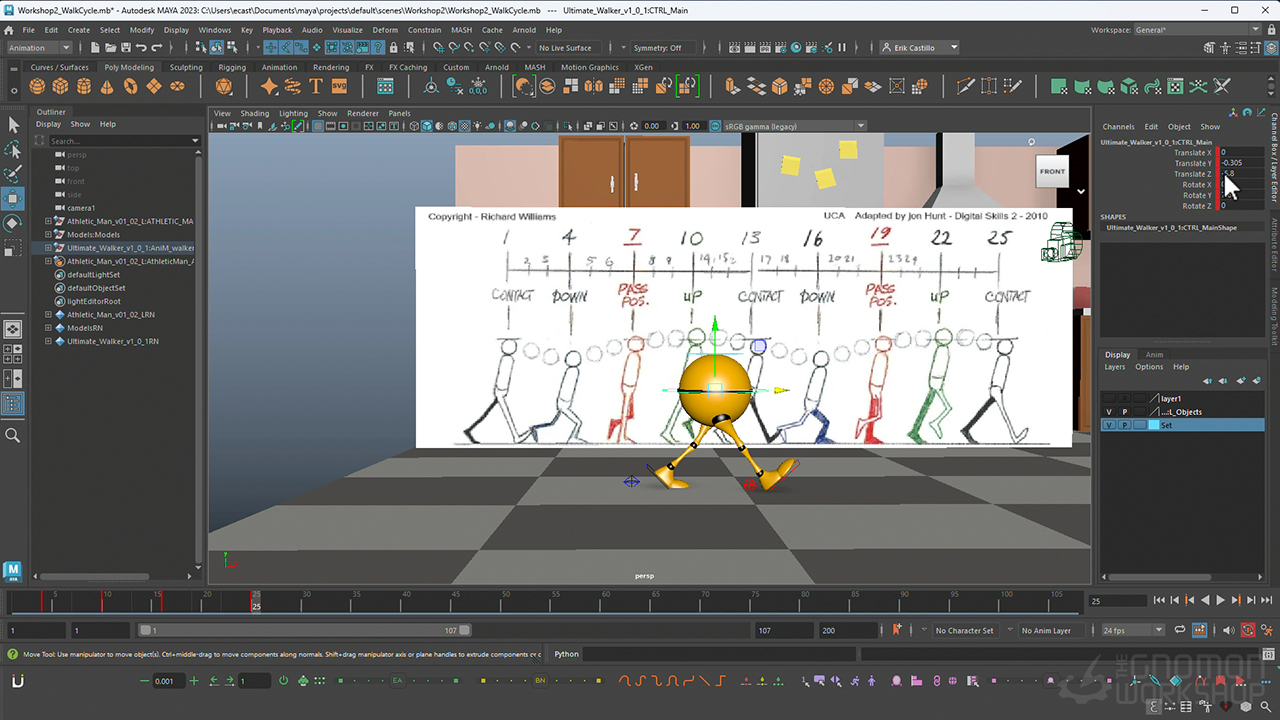Screen dimensions: 1280x720
Task: Toggle Auto Keyframe near the frame rate menu
Action: point(1248,631)
